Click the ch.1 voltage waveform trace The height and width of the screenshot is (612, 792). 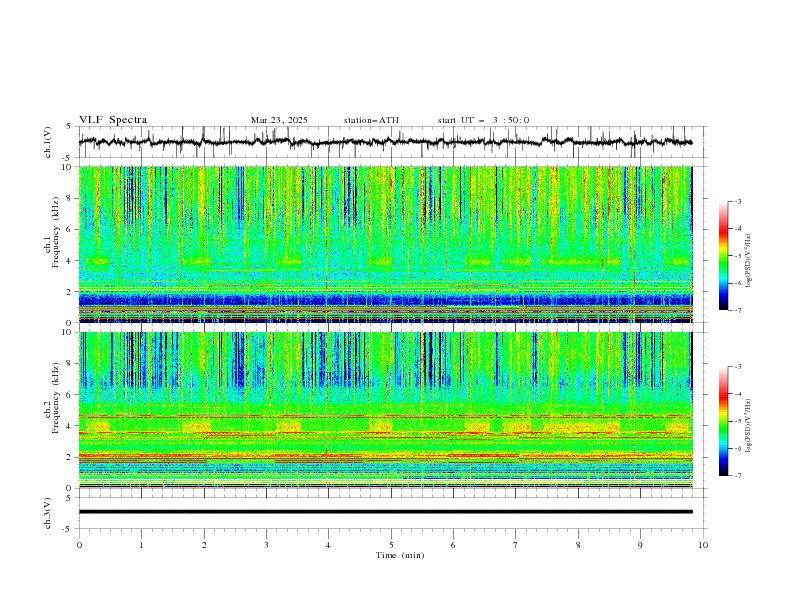pos(386,142)
